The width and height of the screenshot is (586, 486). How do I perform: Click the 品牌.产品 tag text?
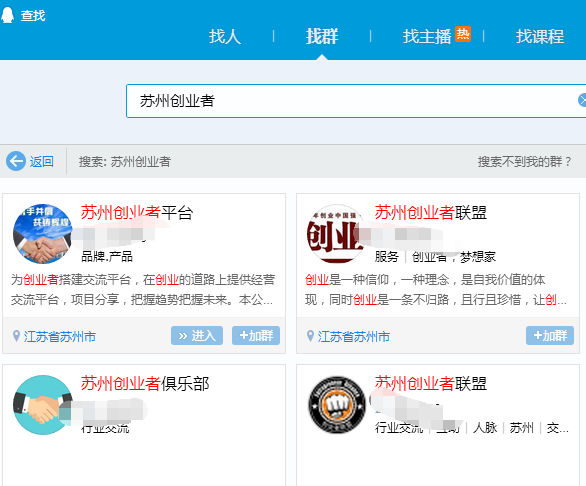[107, 256]
